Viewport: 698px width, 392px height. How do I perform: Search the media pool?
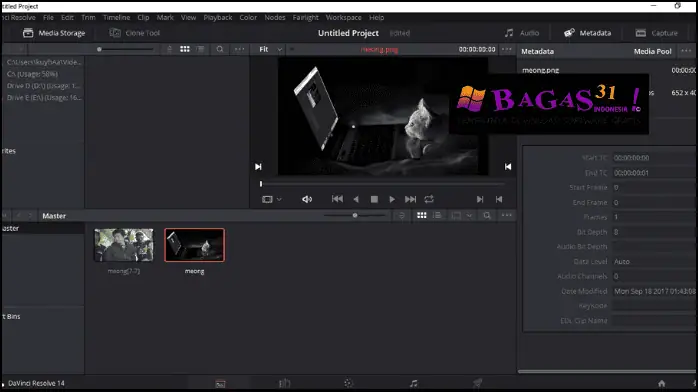point(487,215)
